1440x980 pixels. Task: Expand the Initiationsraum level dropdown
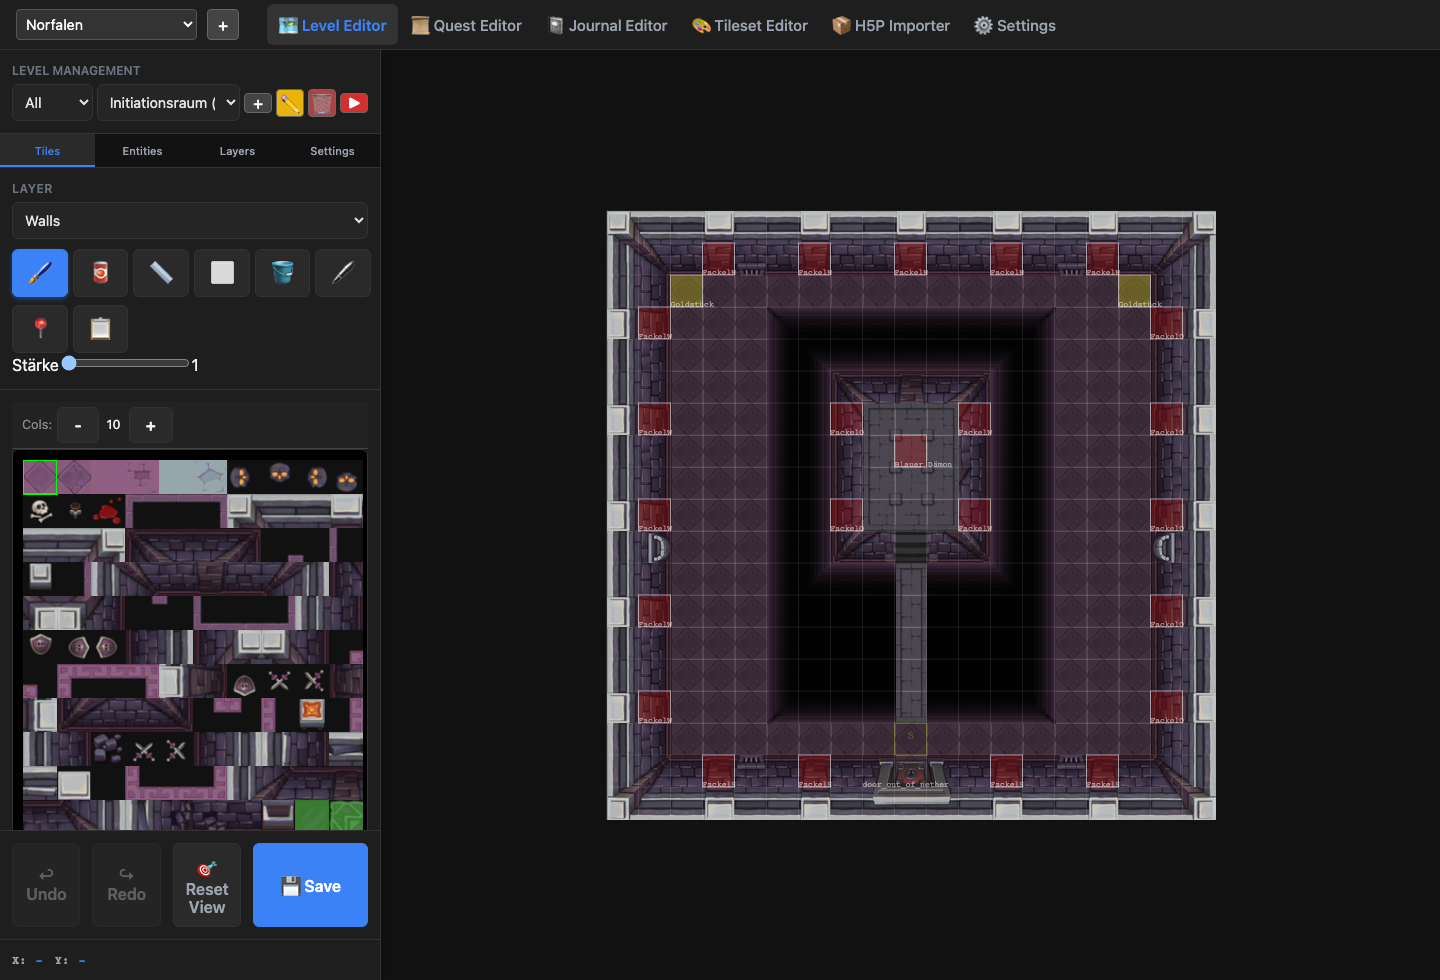point(168,102)
